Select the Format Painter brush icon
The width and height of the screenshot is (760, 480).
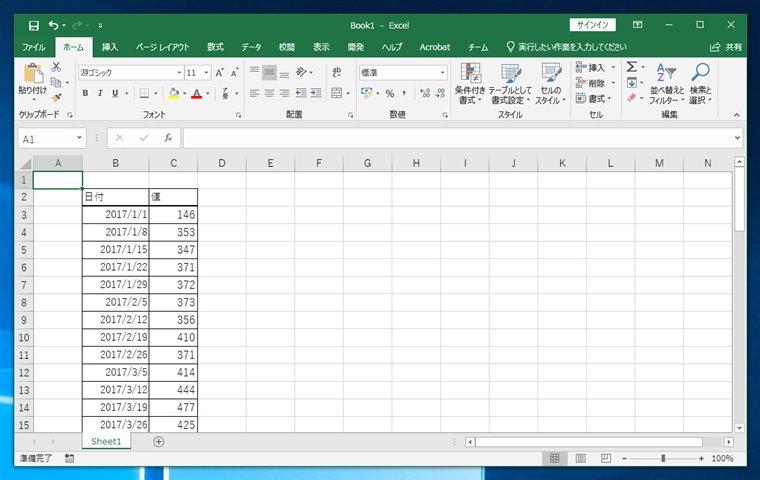pyautogui.click(x=56, y=98)
